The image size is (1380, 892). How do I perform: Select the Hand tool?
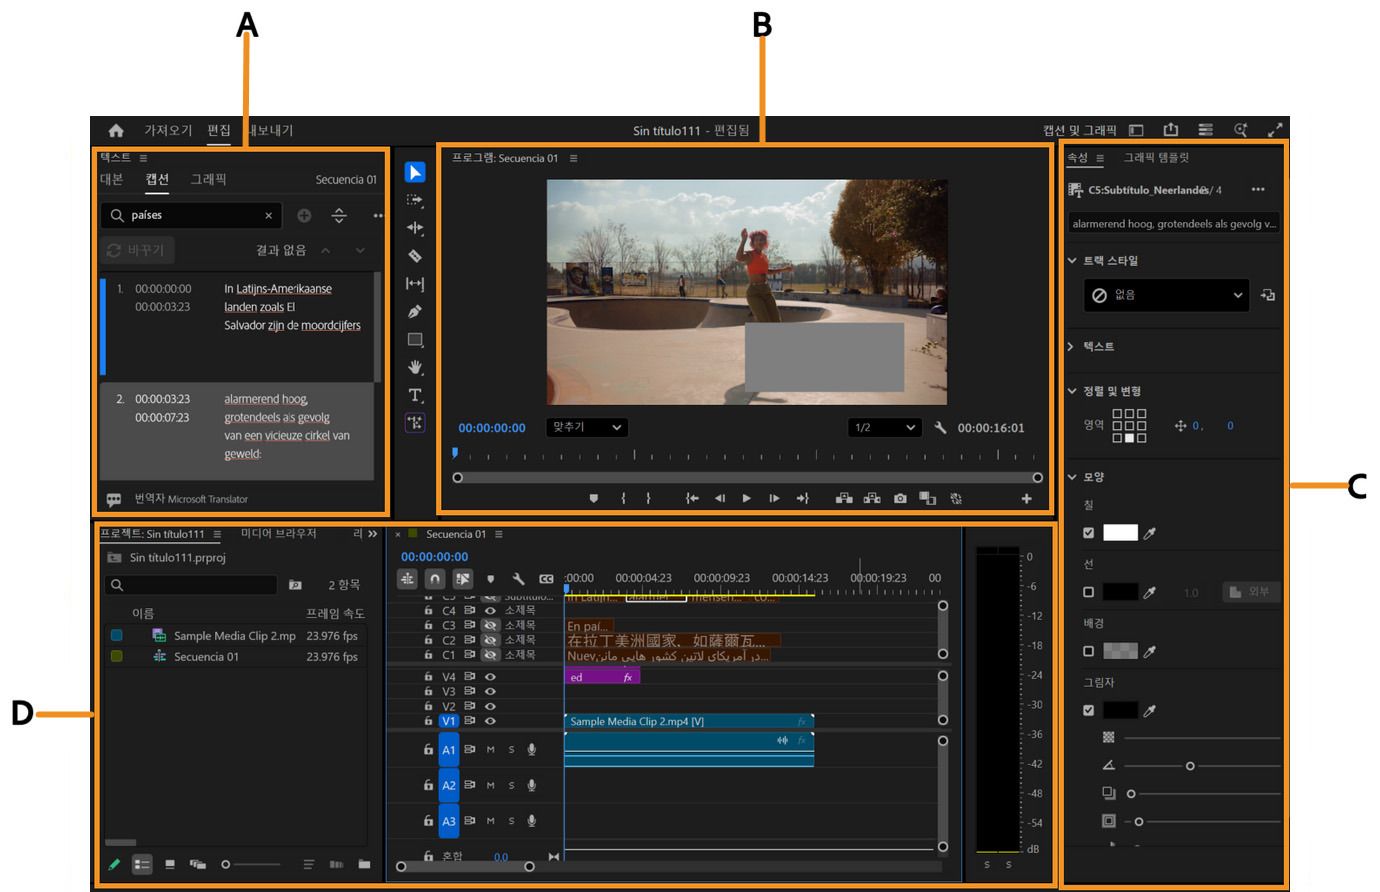pos(415,367)
